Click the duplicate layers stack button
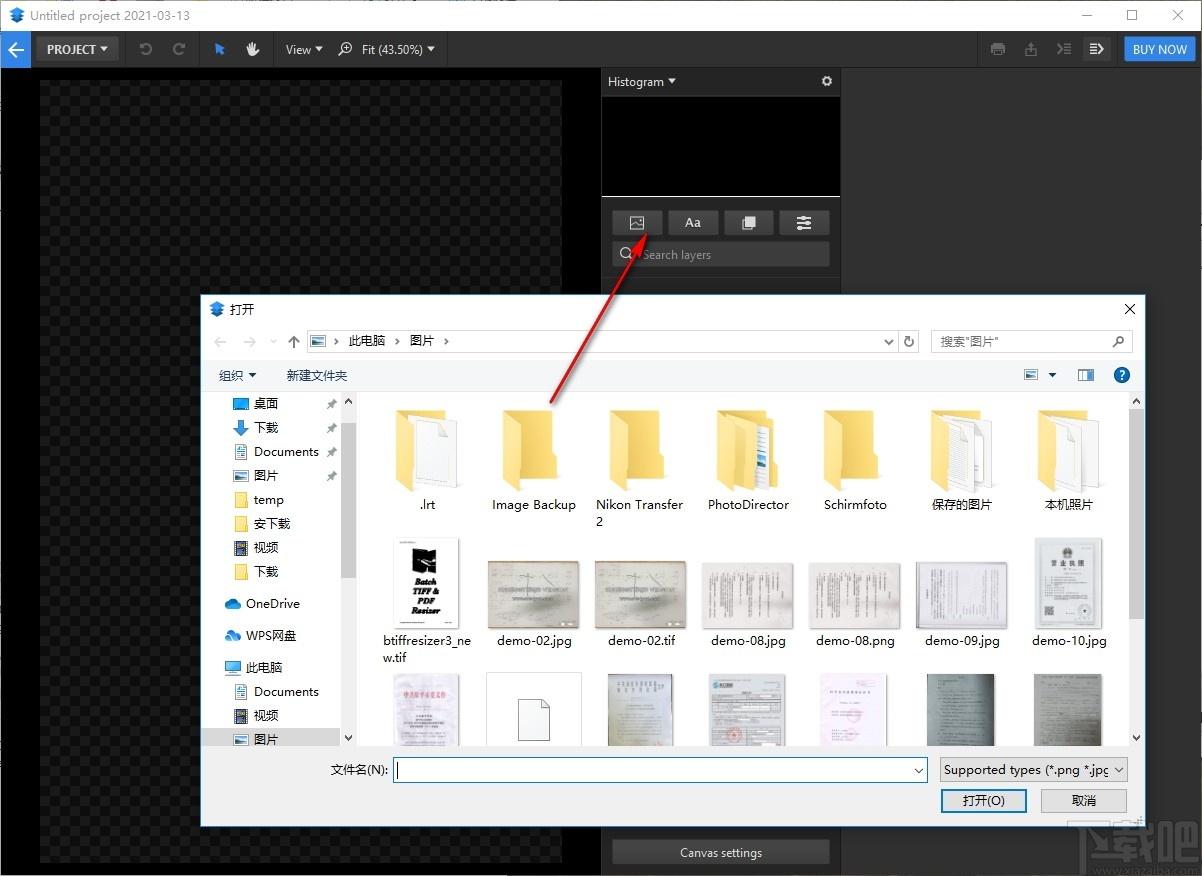1202x876 pixels. click(748, 223)
